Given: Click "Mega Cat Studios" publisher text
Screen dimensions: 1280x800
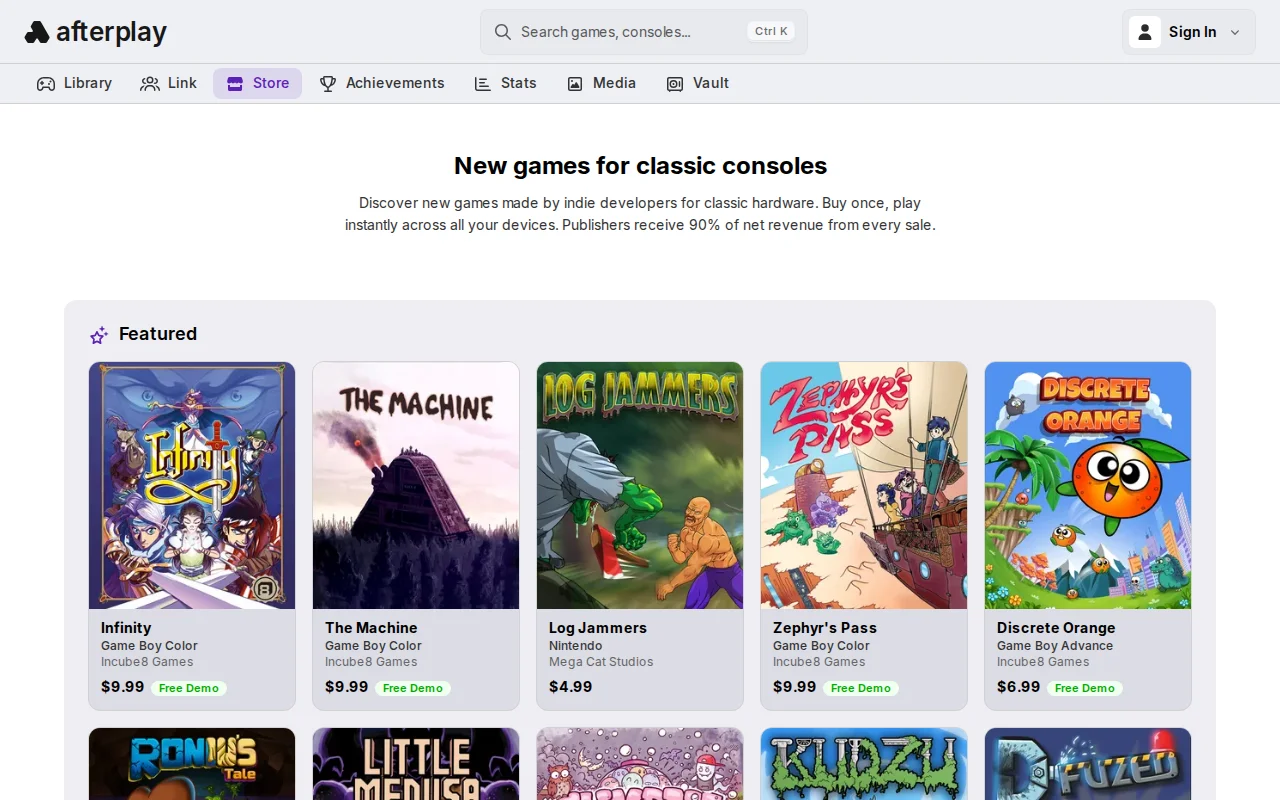Looking at the screenshot, I should click(x=601, y=662).
